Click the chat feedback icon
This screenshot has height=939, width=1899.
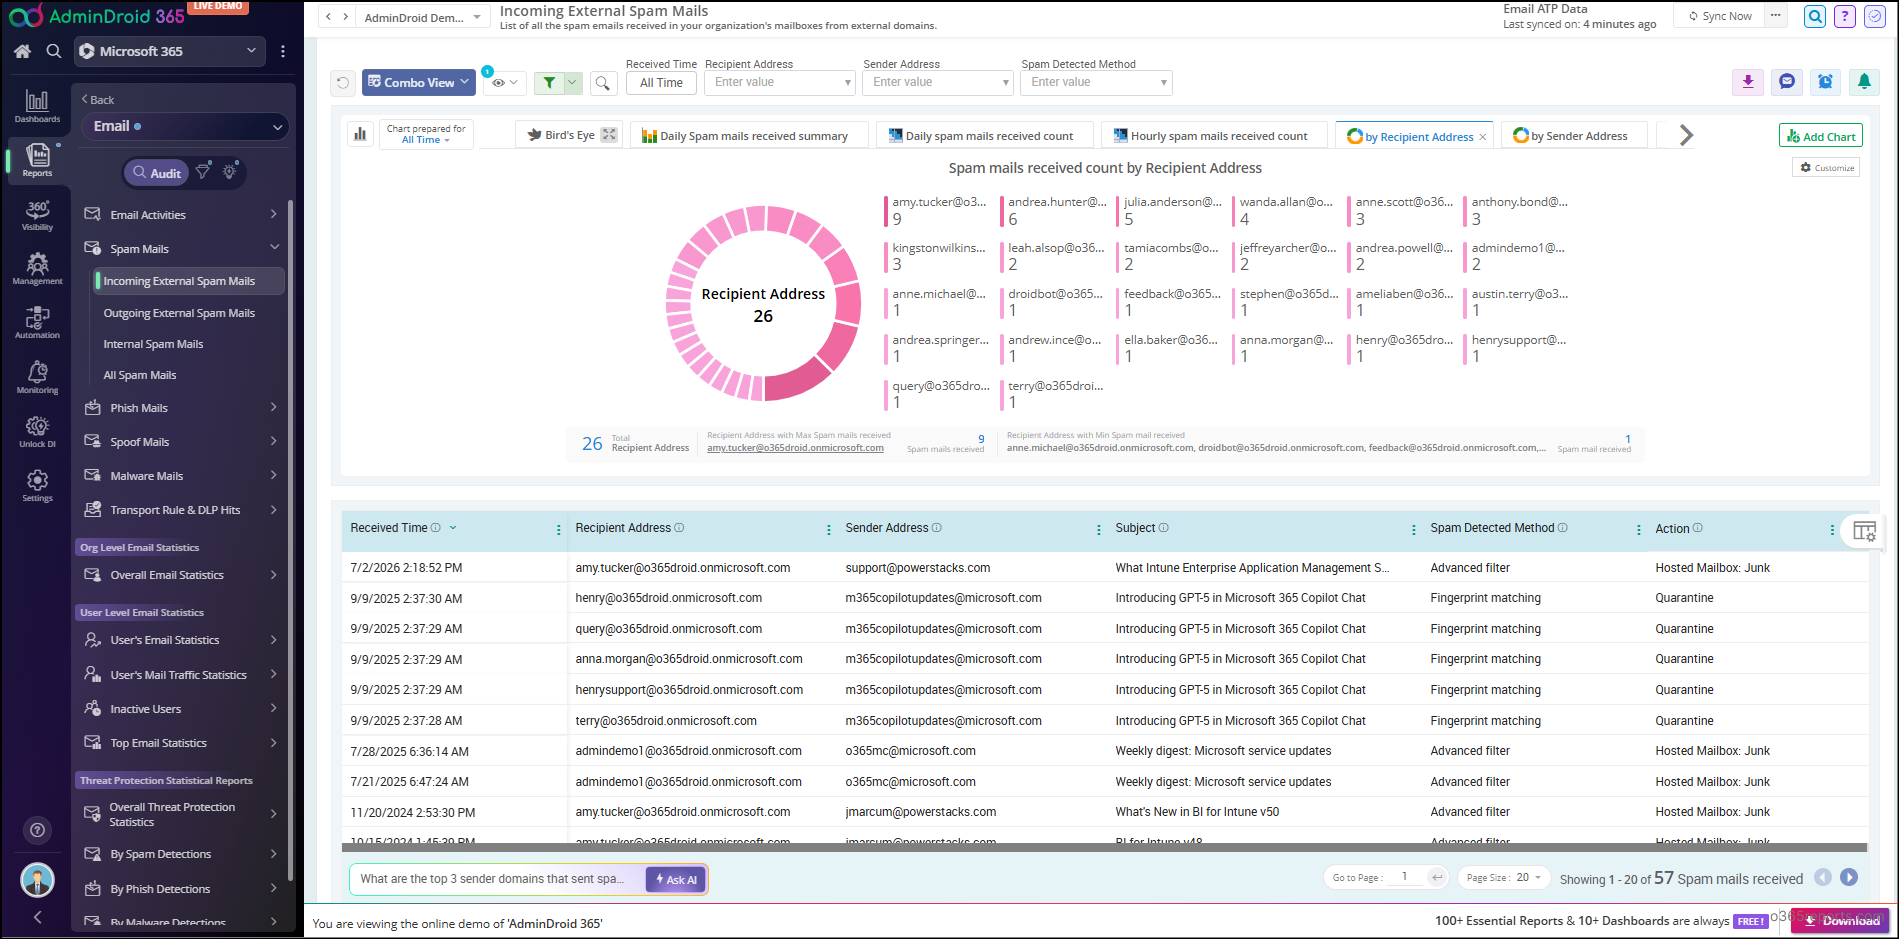(x=1787, y=82)
